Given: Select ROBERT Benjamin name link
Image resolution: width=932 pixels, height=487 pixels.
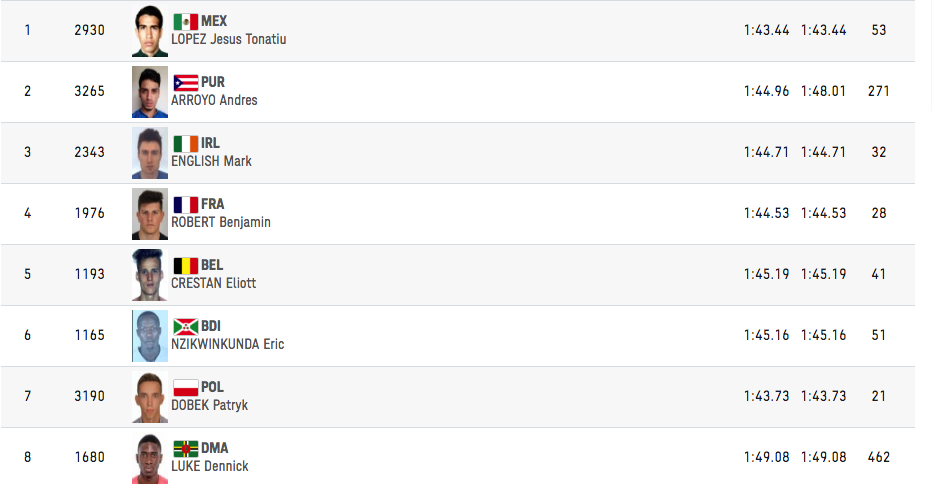Looking at the screenshot, I should 221,222.
